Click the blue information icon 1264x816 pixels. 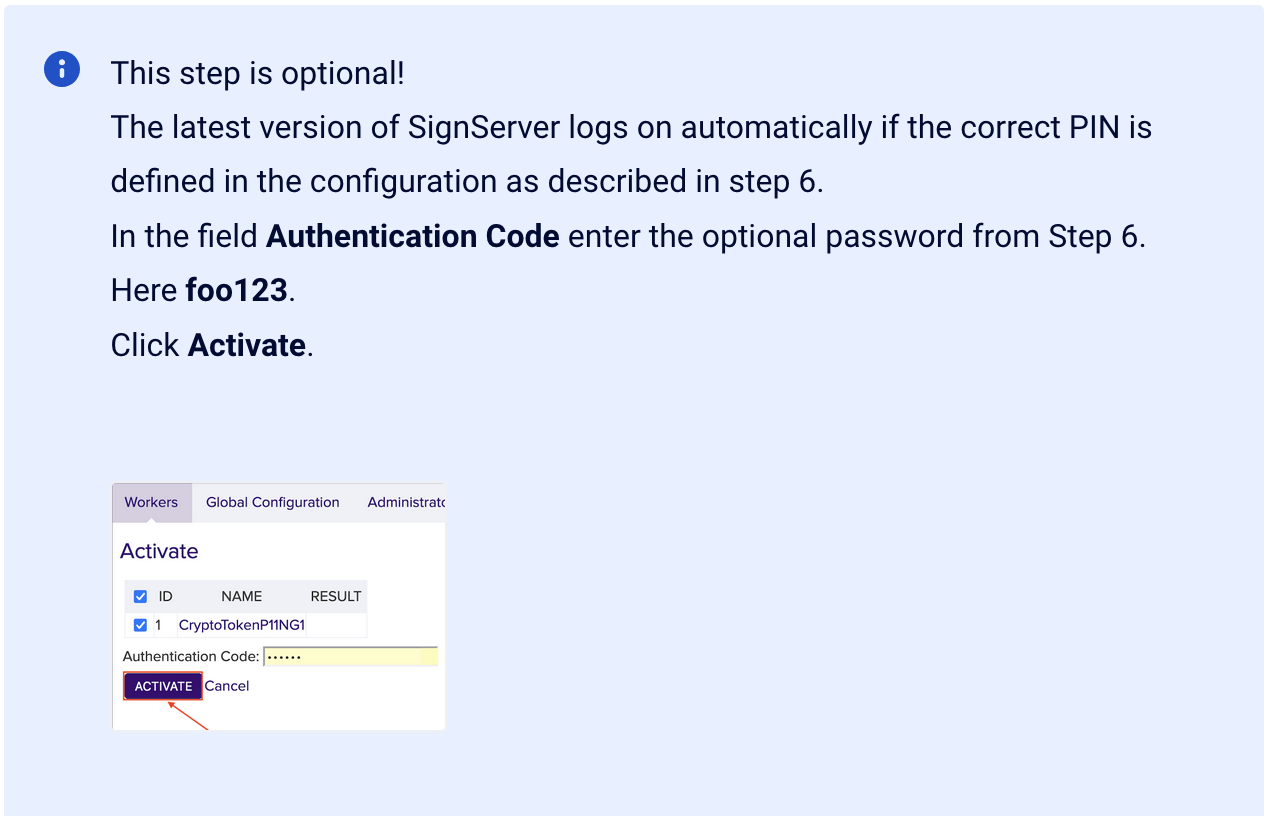click(61, 69)
